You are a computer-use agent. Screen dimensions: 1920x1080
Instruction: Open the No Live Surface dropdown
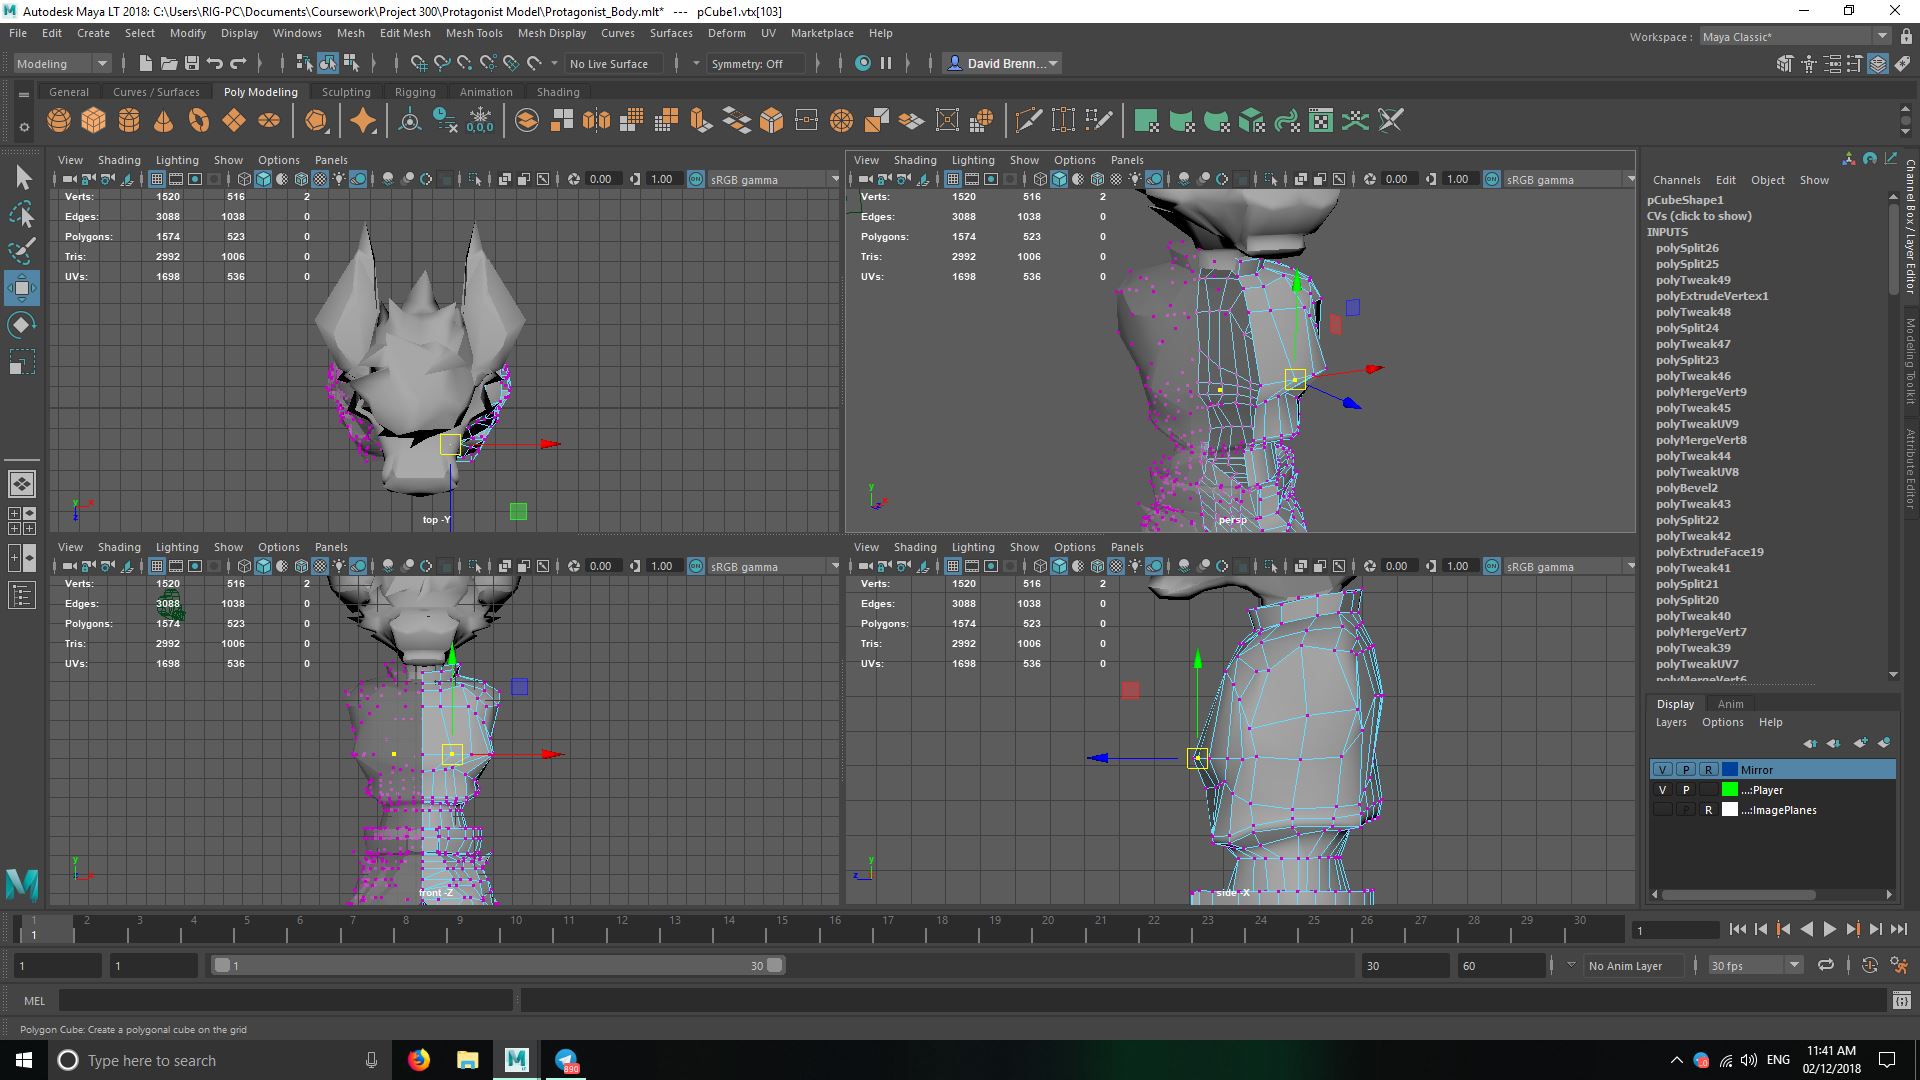[x=613, y=63]
